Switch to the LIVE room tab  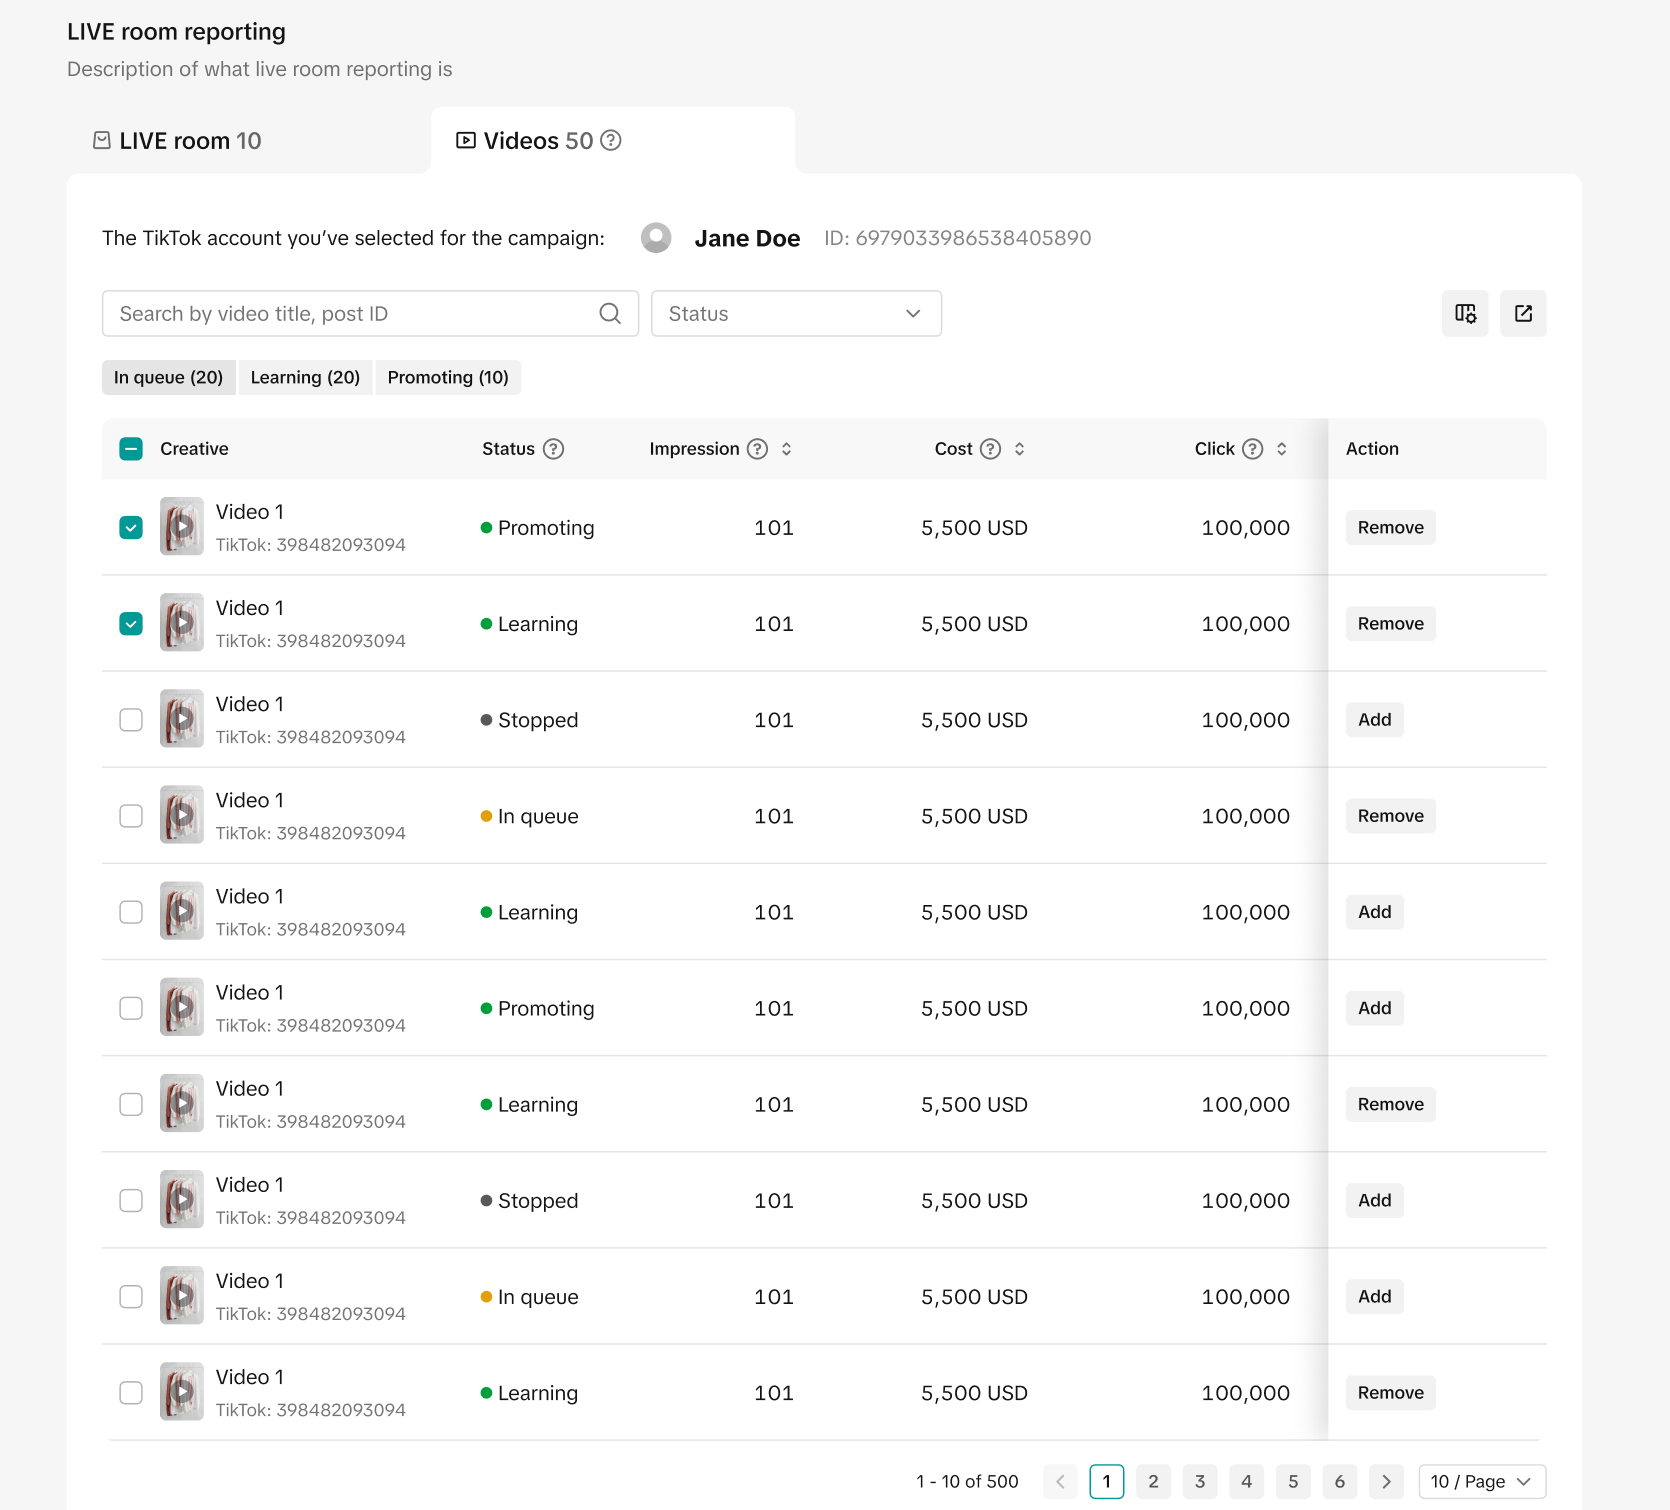point(178,141)
